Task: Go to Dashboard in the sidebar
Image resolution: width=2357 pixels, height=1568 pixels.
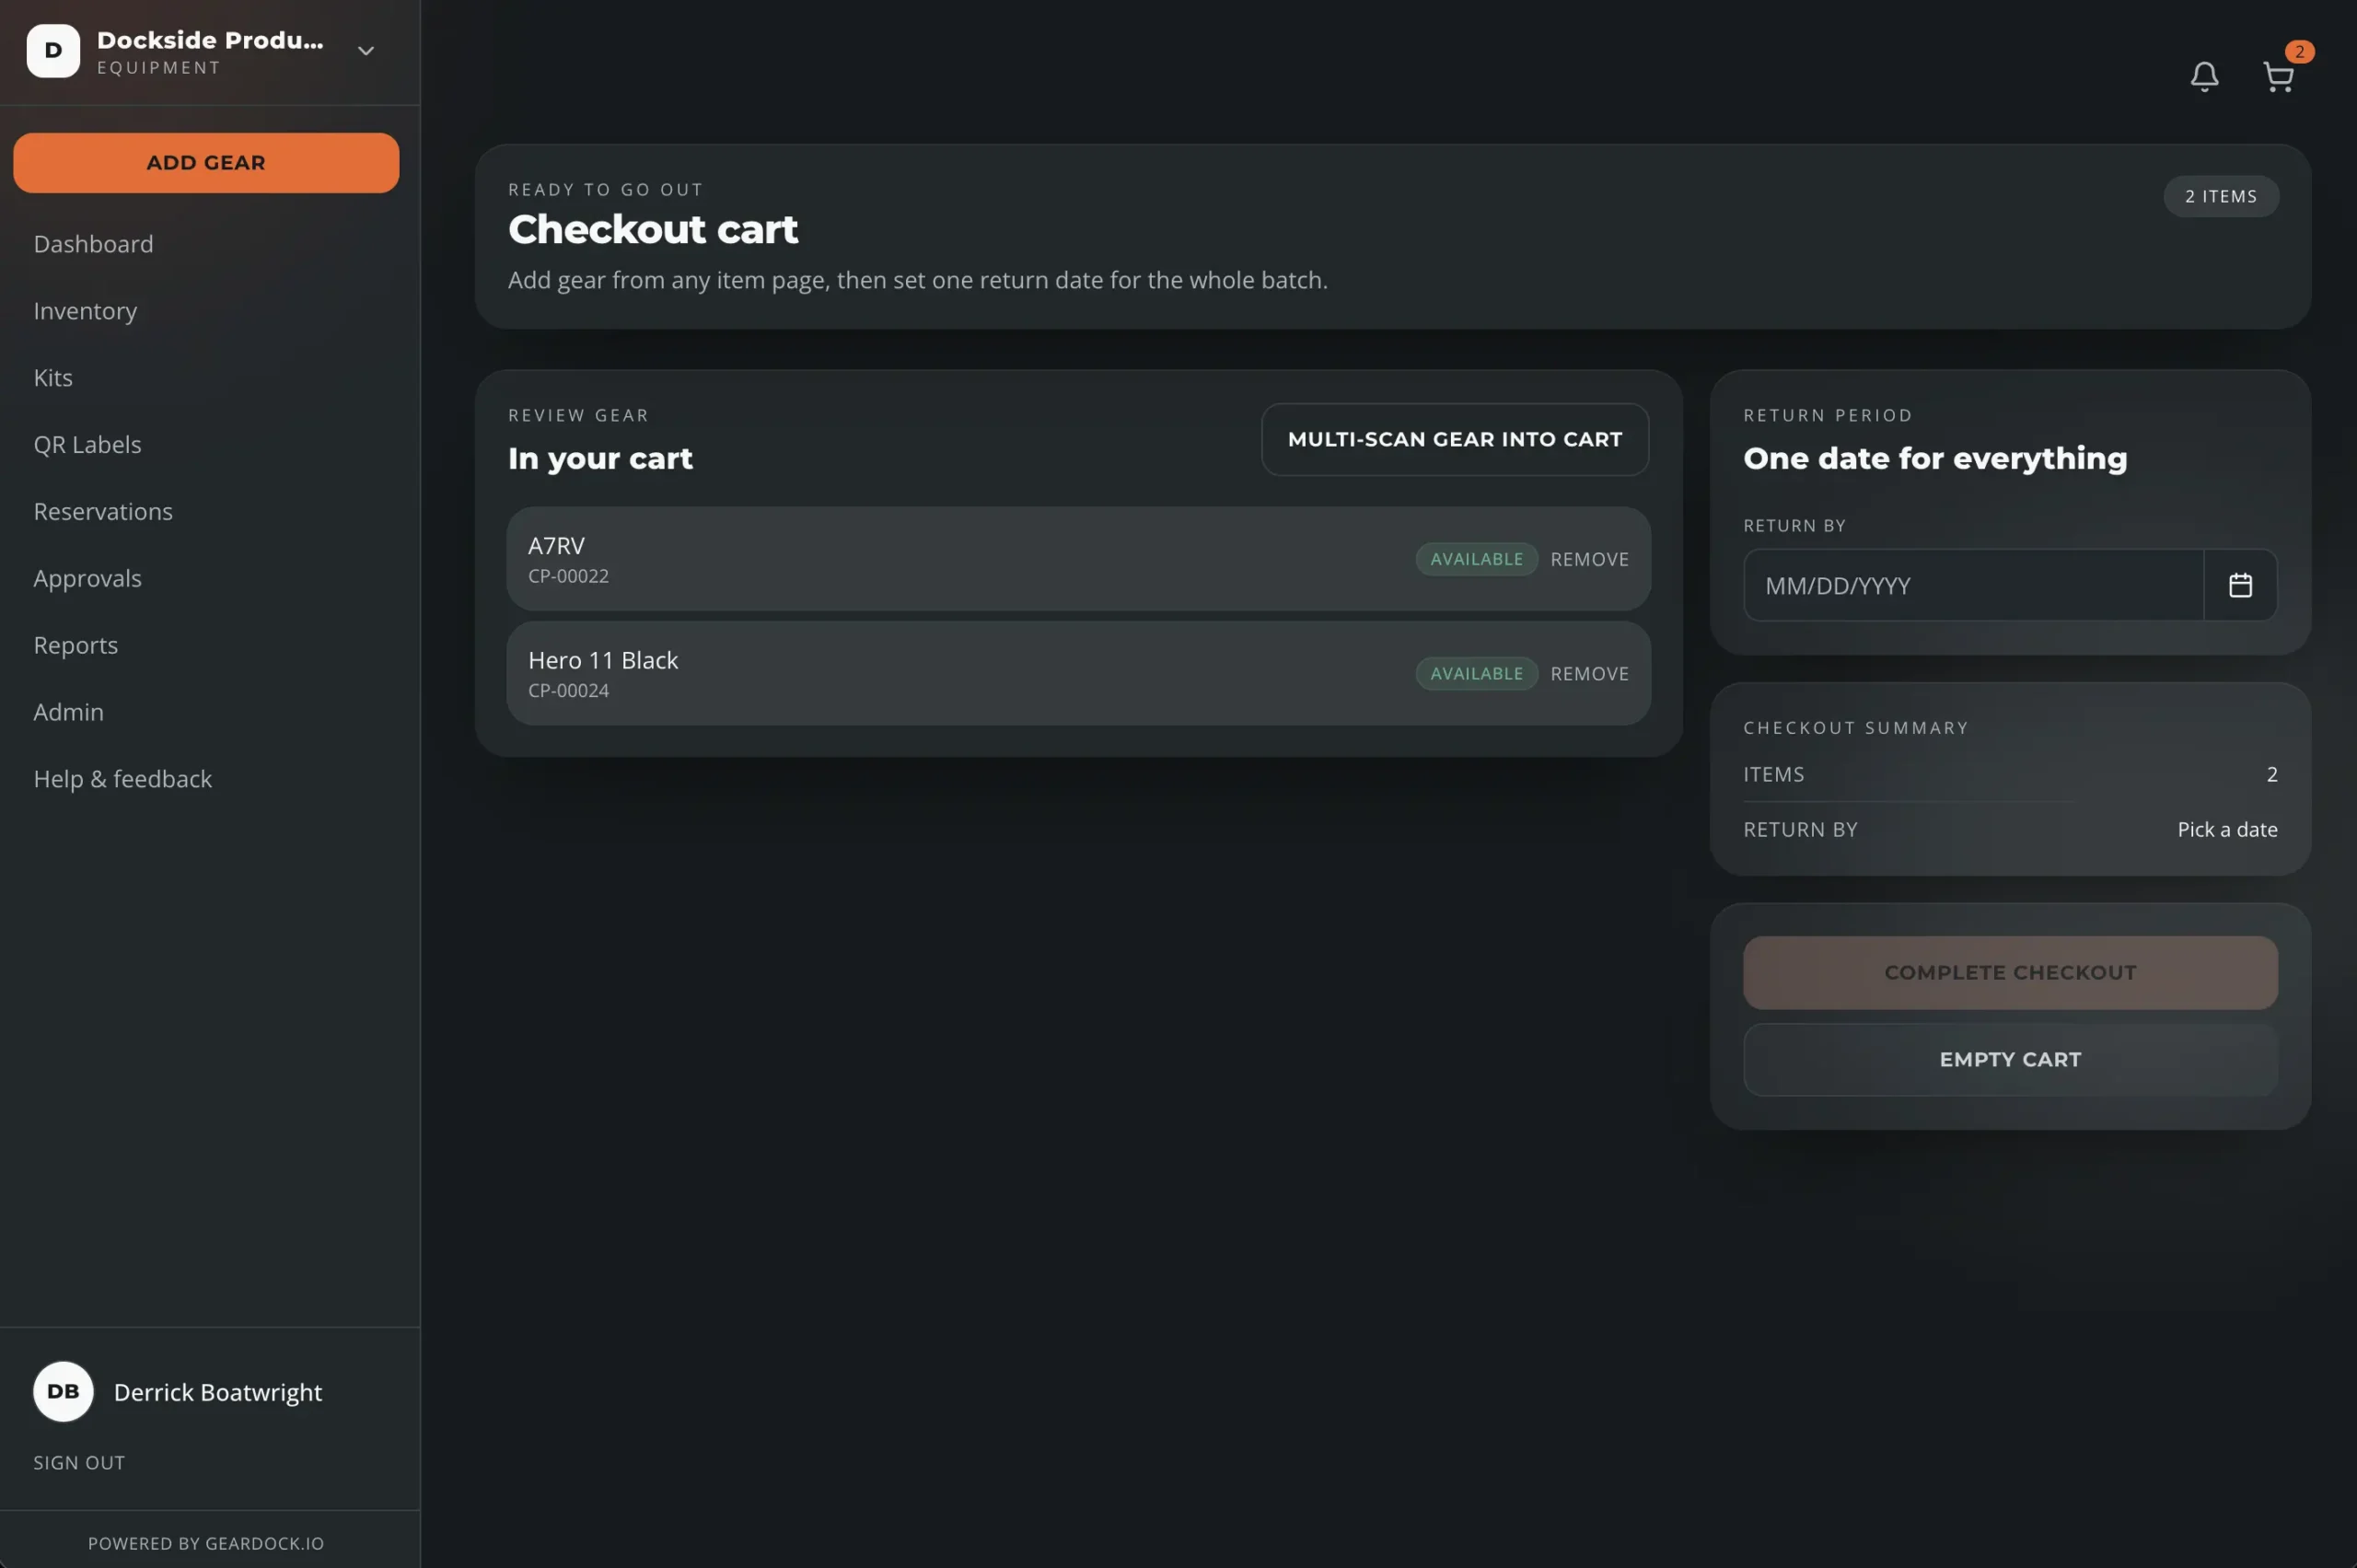Action: click(x=93, y=244)
